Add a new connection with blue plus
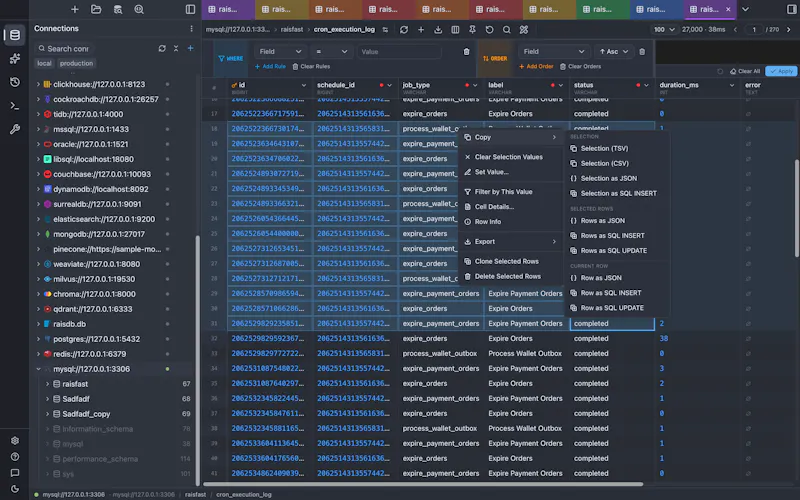Screen dimensions: 800x500 (x=190, y=48)
